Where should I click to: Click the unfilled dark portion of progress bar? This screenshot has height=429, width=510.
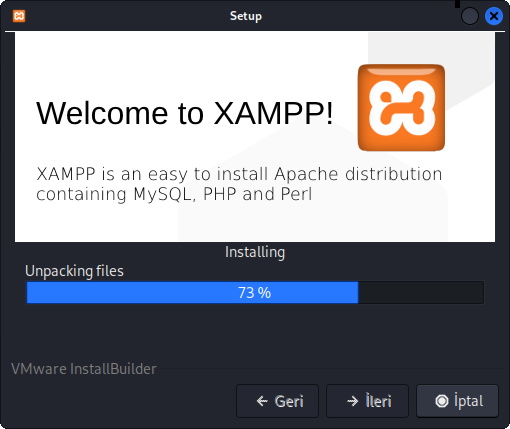pyautogui.click(x=421, y=293)
